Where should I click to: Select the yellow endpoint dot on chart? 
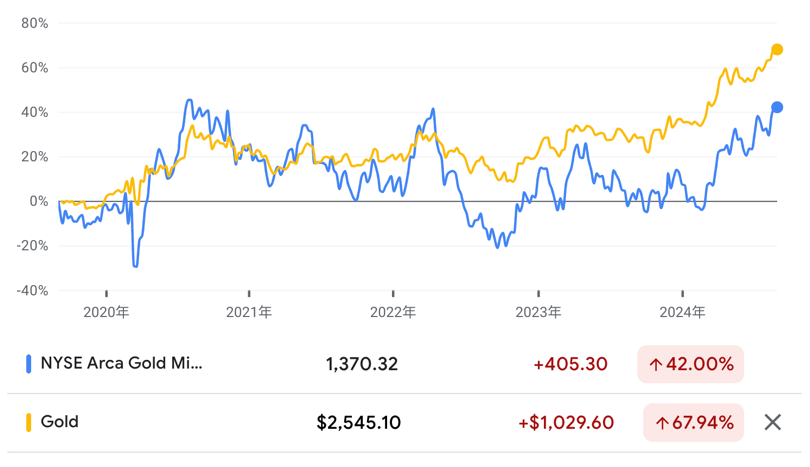(x=777, y=50)
